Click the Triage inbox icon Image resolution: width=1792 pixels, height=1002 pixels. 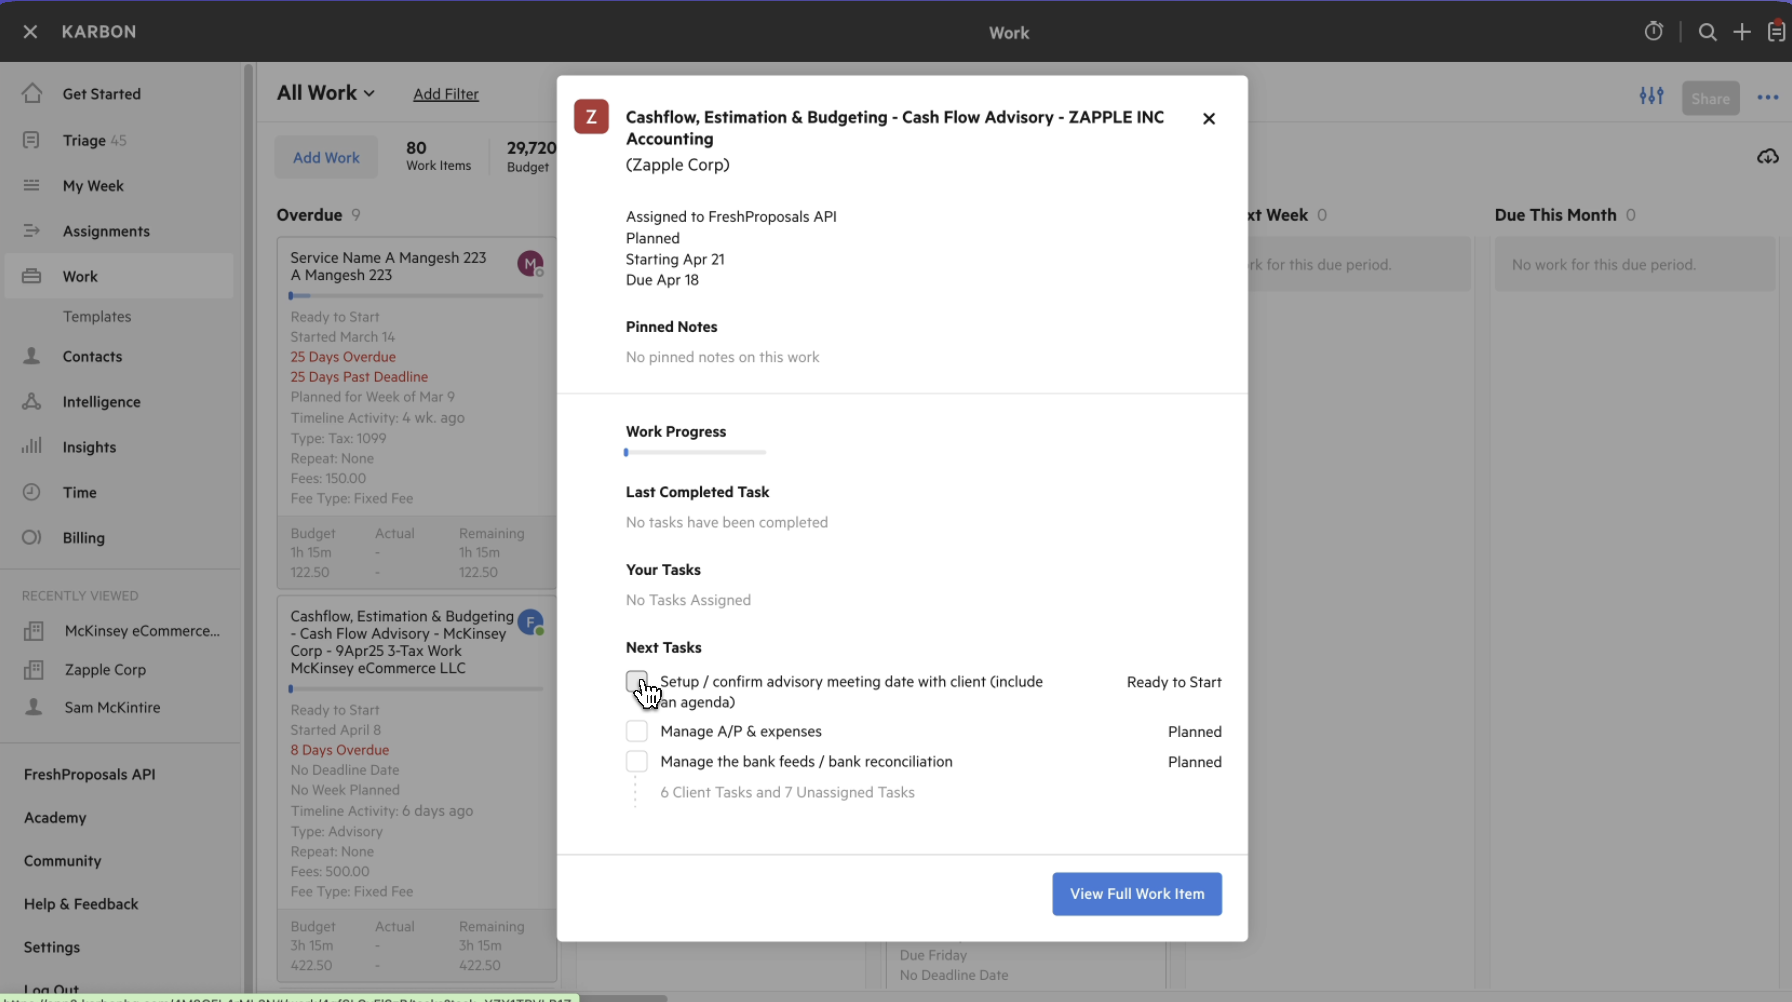31,140
